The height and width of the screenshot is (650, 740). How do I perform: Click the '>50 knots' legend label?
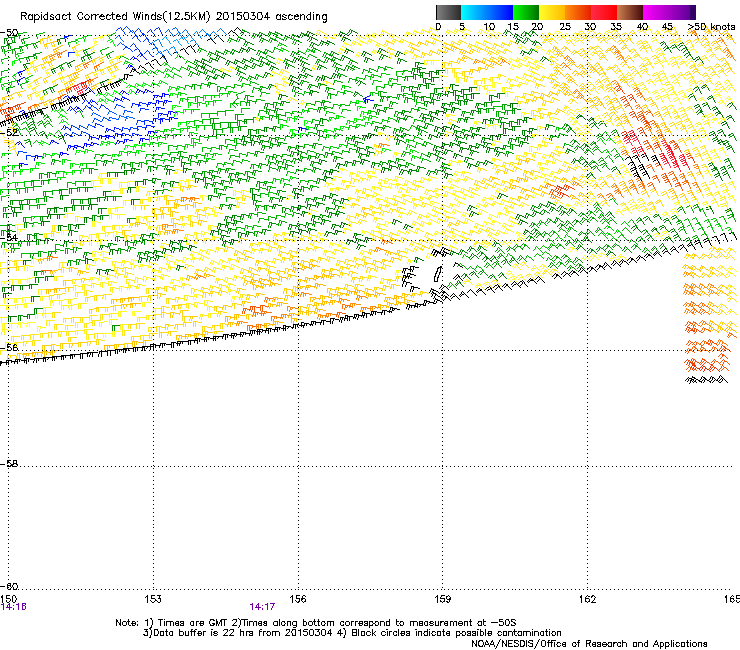[712, 27]
